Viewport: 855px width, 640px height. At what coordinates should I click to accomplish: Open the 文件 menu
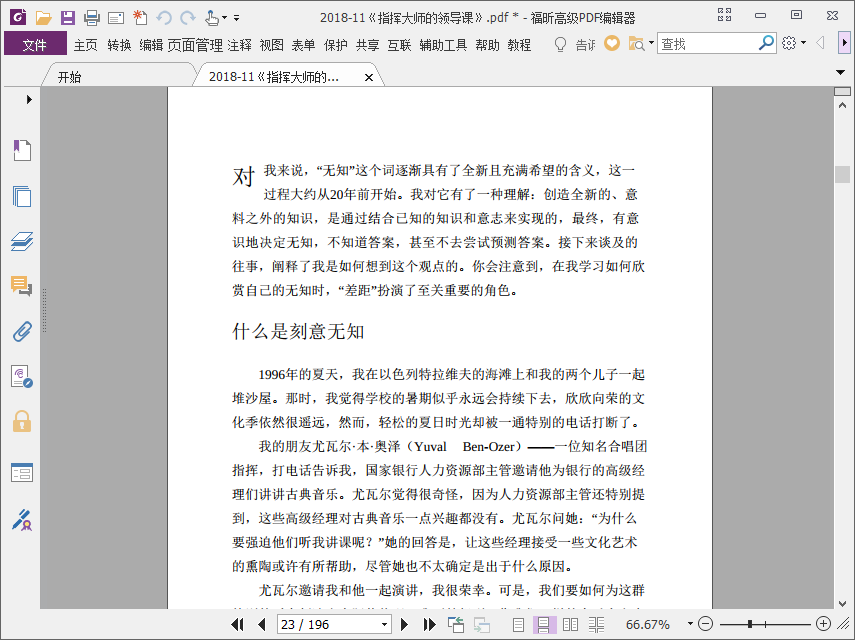click(x=35, y=45)
